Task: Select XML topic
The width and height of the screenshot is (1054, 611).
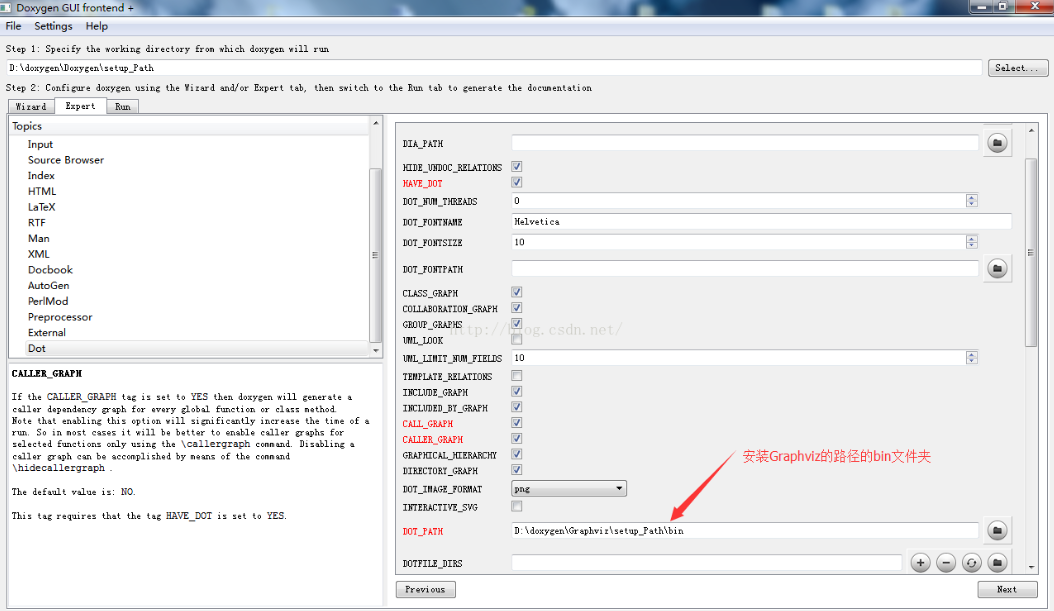Action: 38,254
